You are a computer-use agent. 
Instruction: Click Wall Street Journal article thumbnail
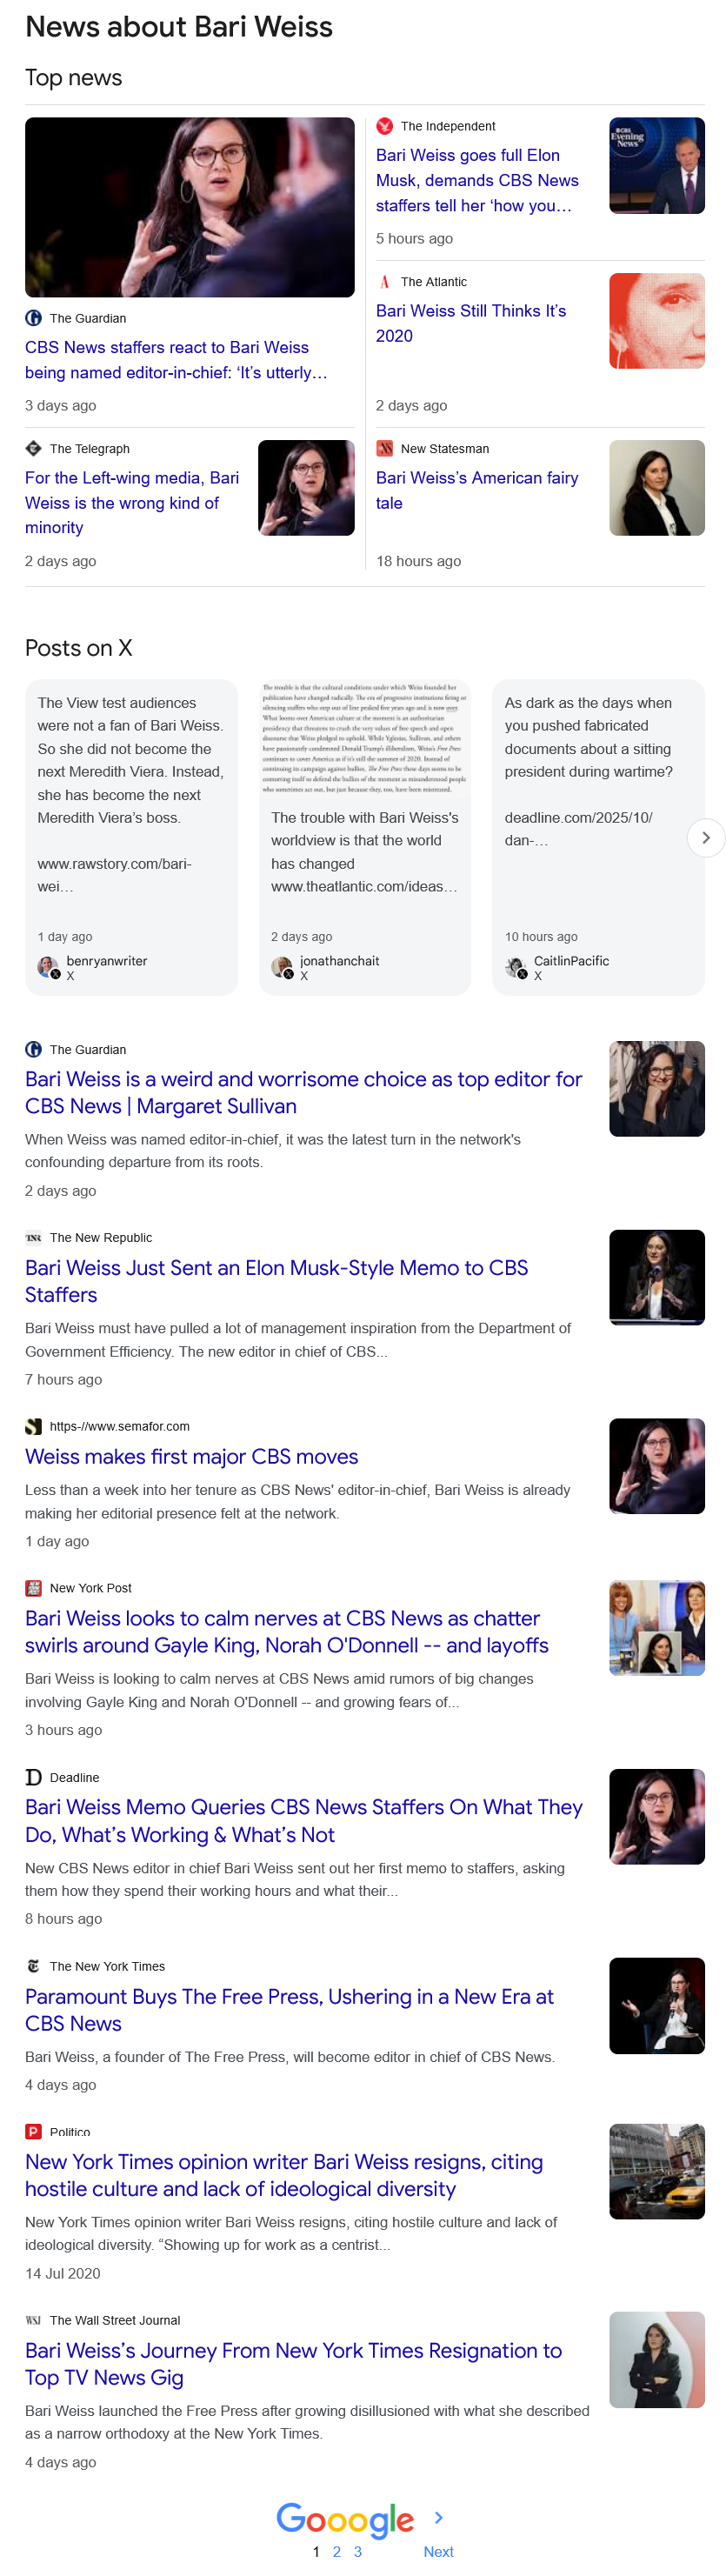point(657,2359)
